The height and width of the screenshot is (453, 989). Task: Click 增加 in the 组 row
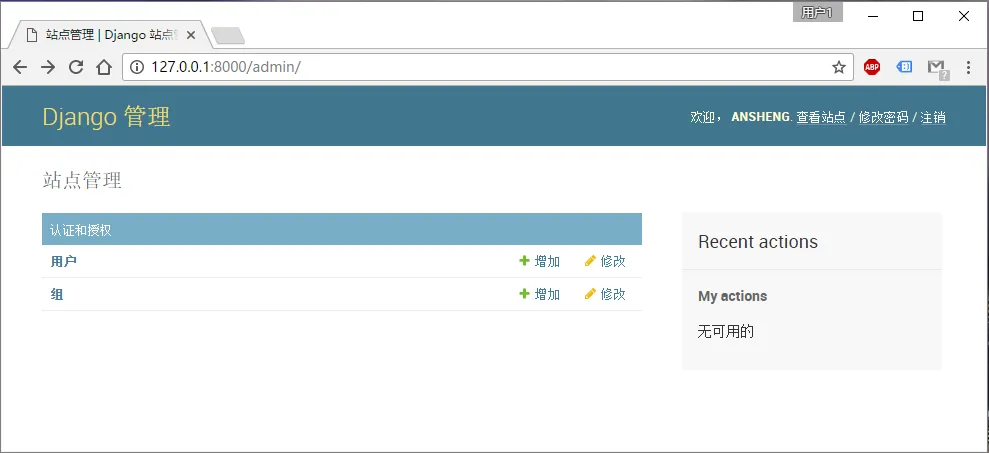click(540, 294)
